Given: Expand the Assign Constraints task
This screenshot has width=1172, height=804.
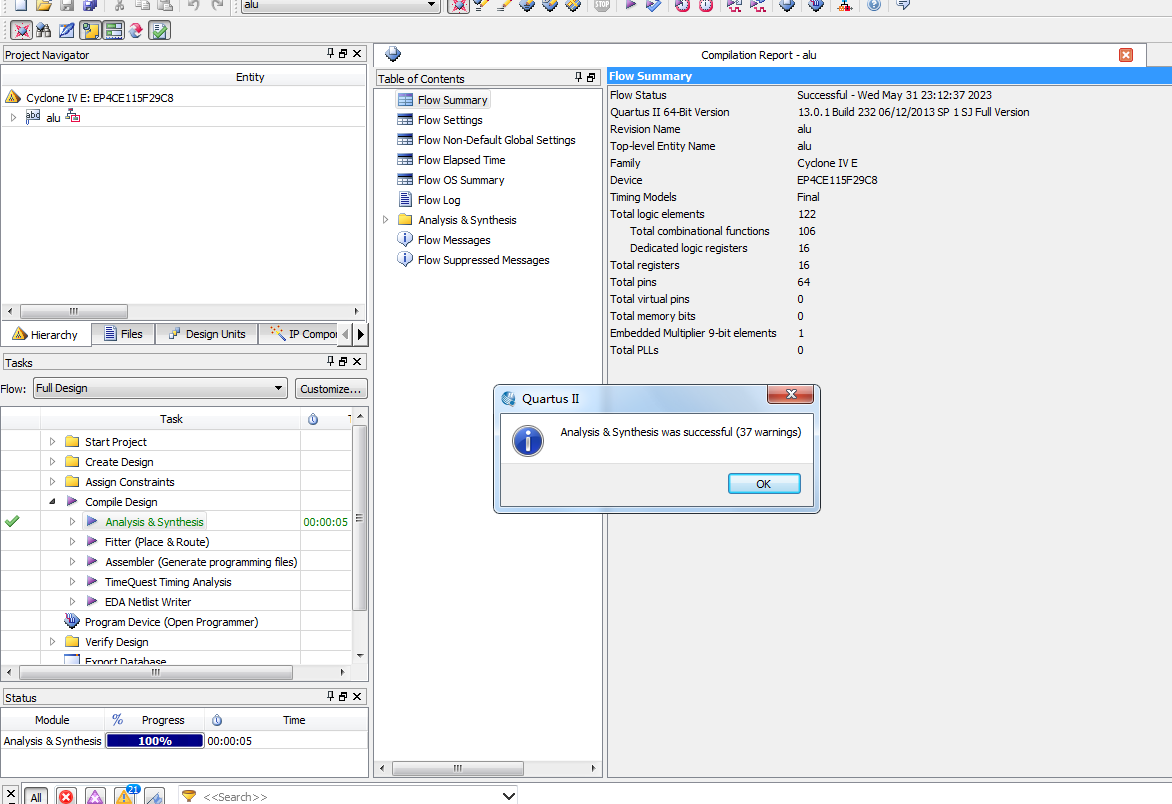Looking at the screenshot, I should click(x=52, y=482).
